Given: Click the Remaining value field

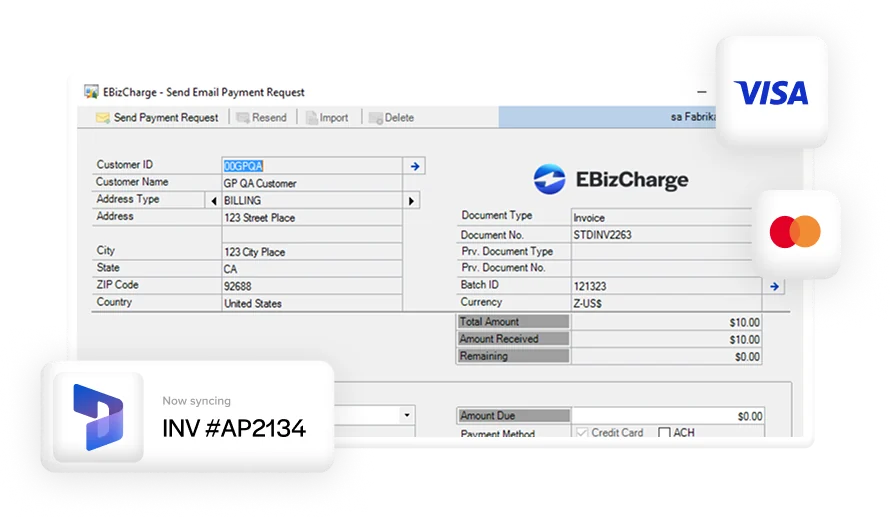Looking at the screenshot, I should (667, 356).
